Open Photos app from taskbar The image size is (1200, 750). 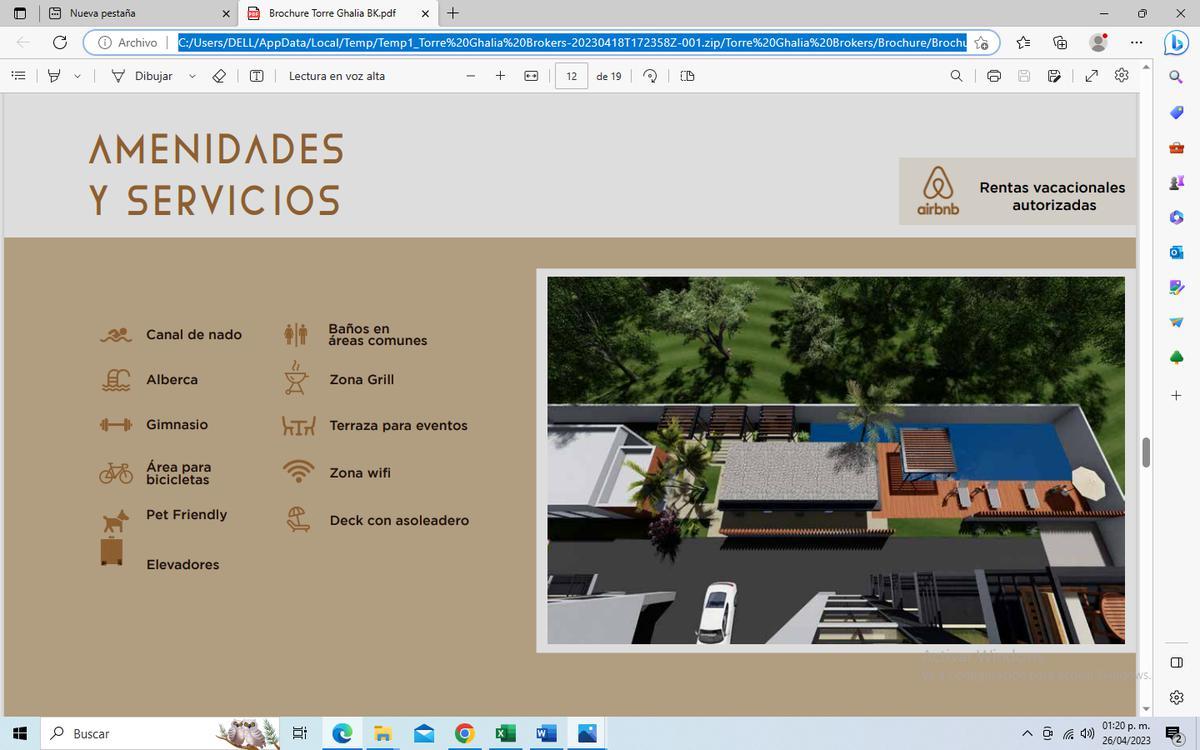click(587, 733)
